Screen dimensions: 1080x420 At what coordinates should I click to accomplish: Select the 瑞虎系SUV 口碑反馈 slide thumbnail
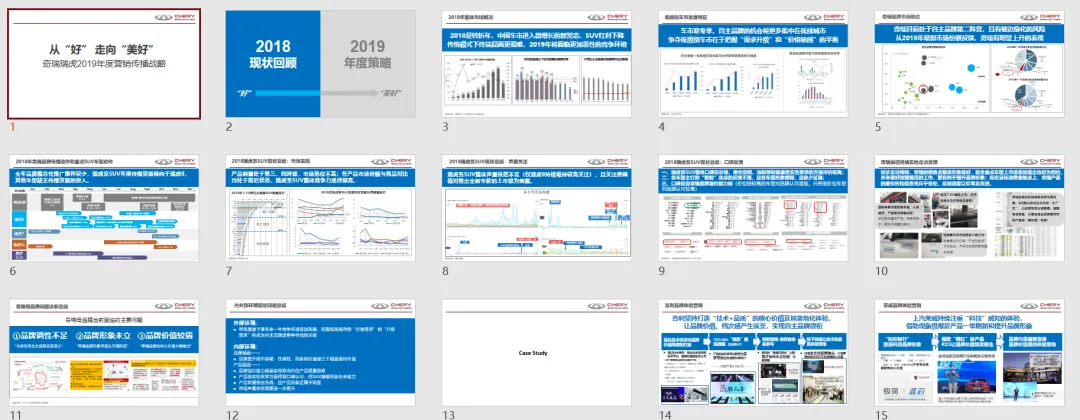(x=753, y=208)
